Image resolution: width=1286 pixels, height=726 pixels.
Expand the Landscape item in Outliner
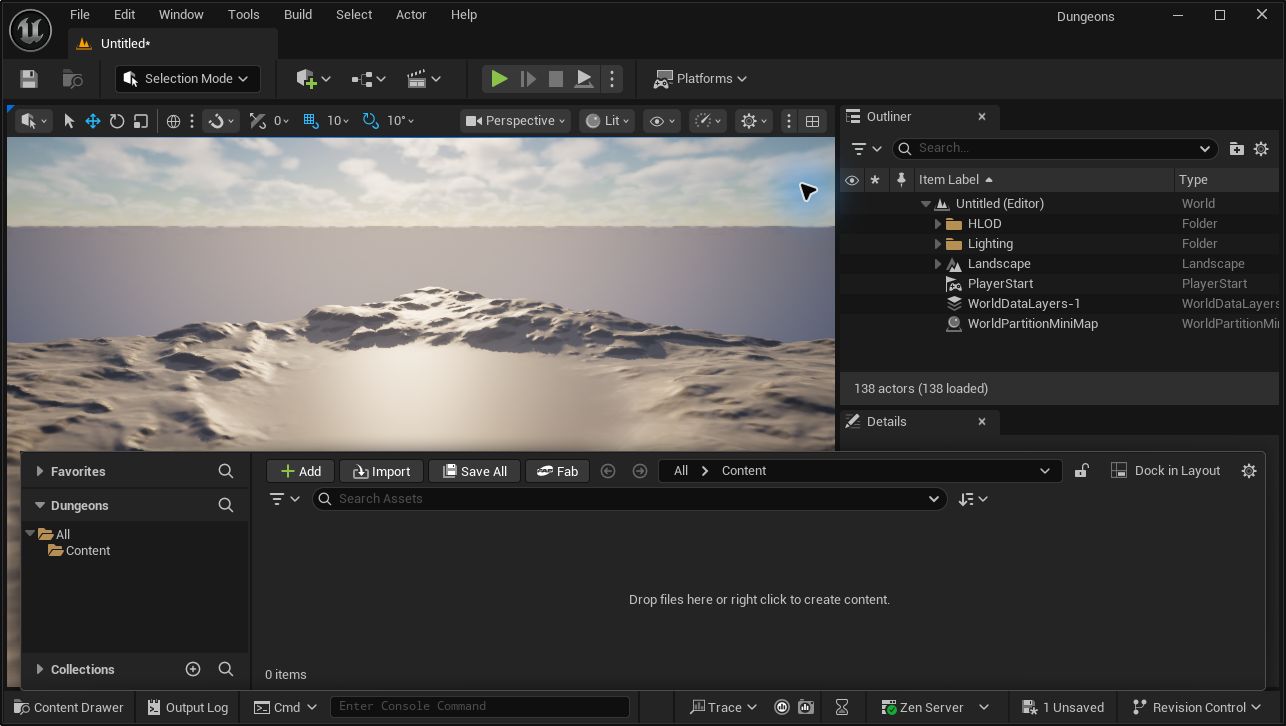click(x=938, y=264)
